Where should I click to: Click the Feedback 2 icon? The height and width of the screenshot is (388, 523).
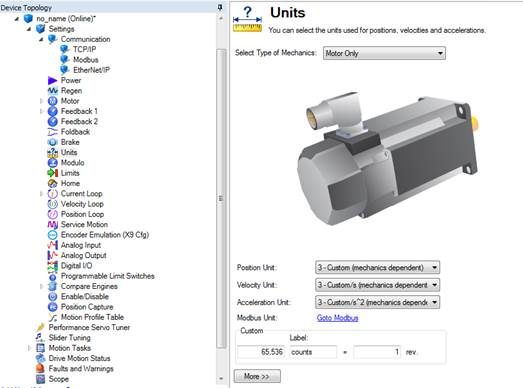point(52,121)
